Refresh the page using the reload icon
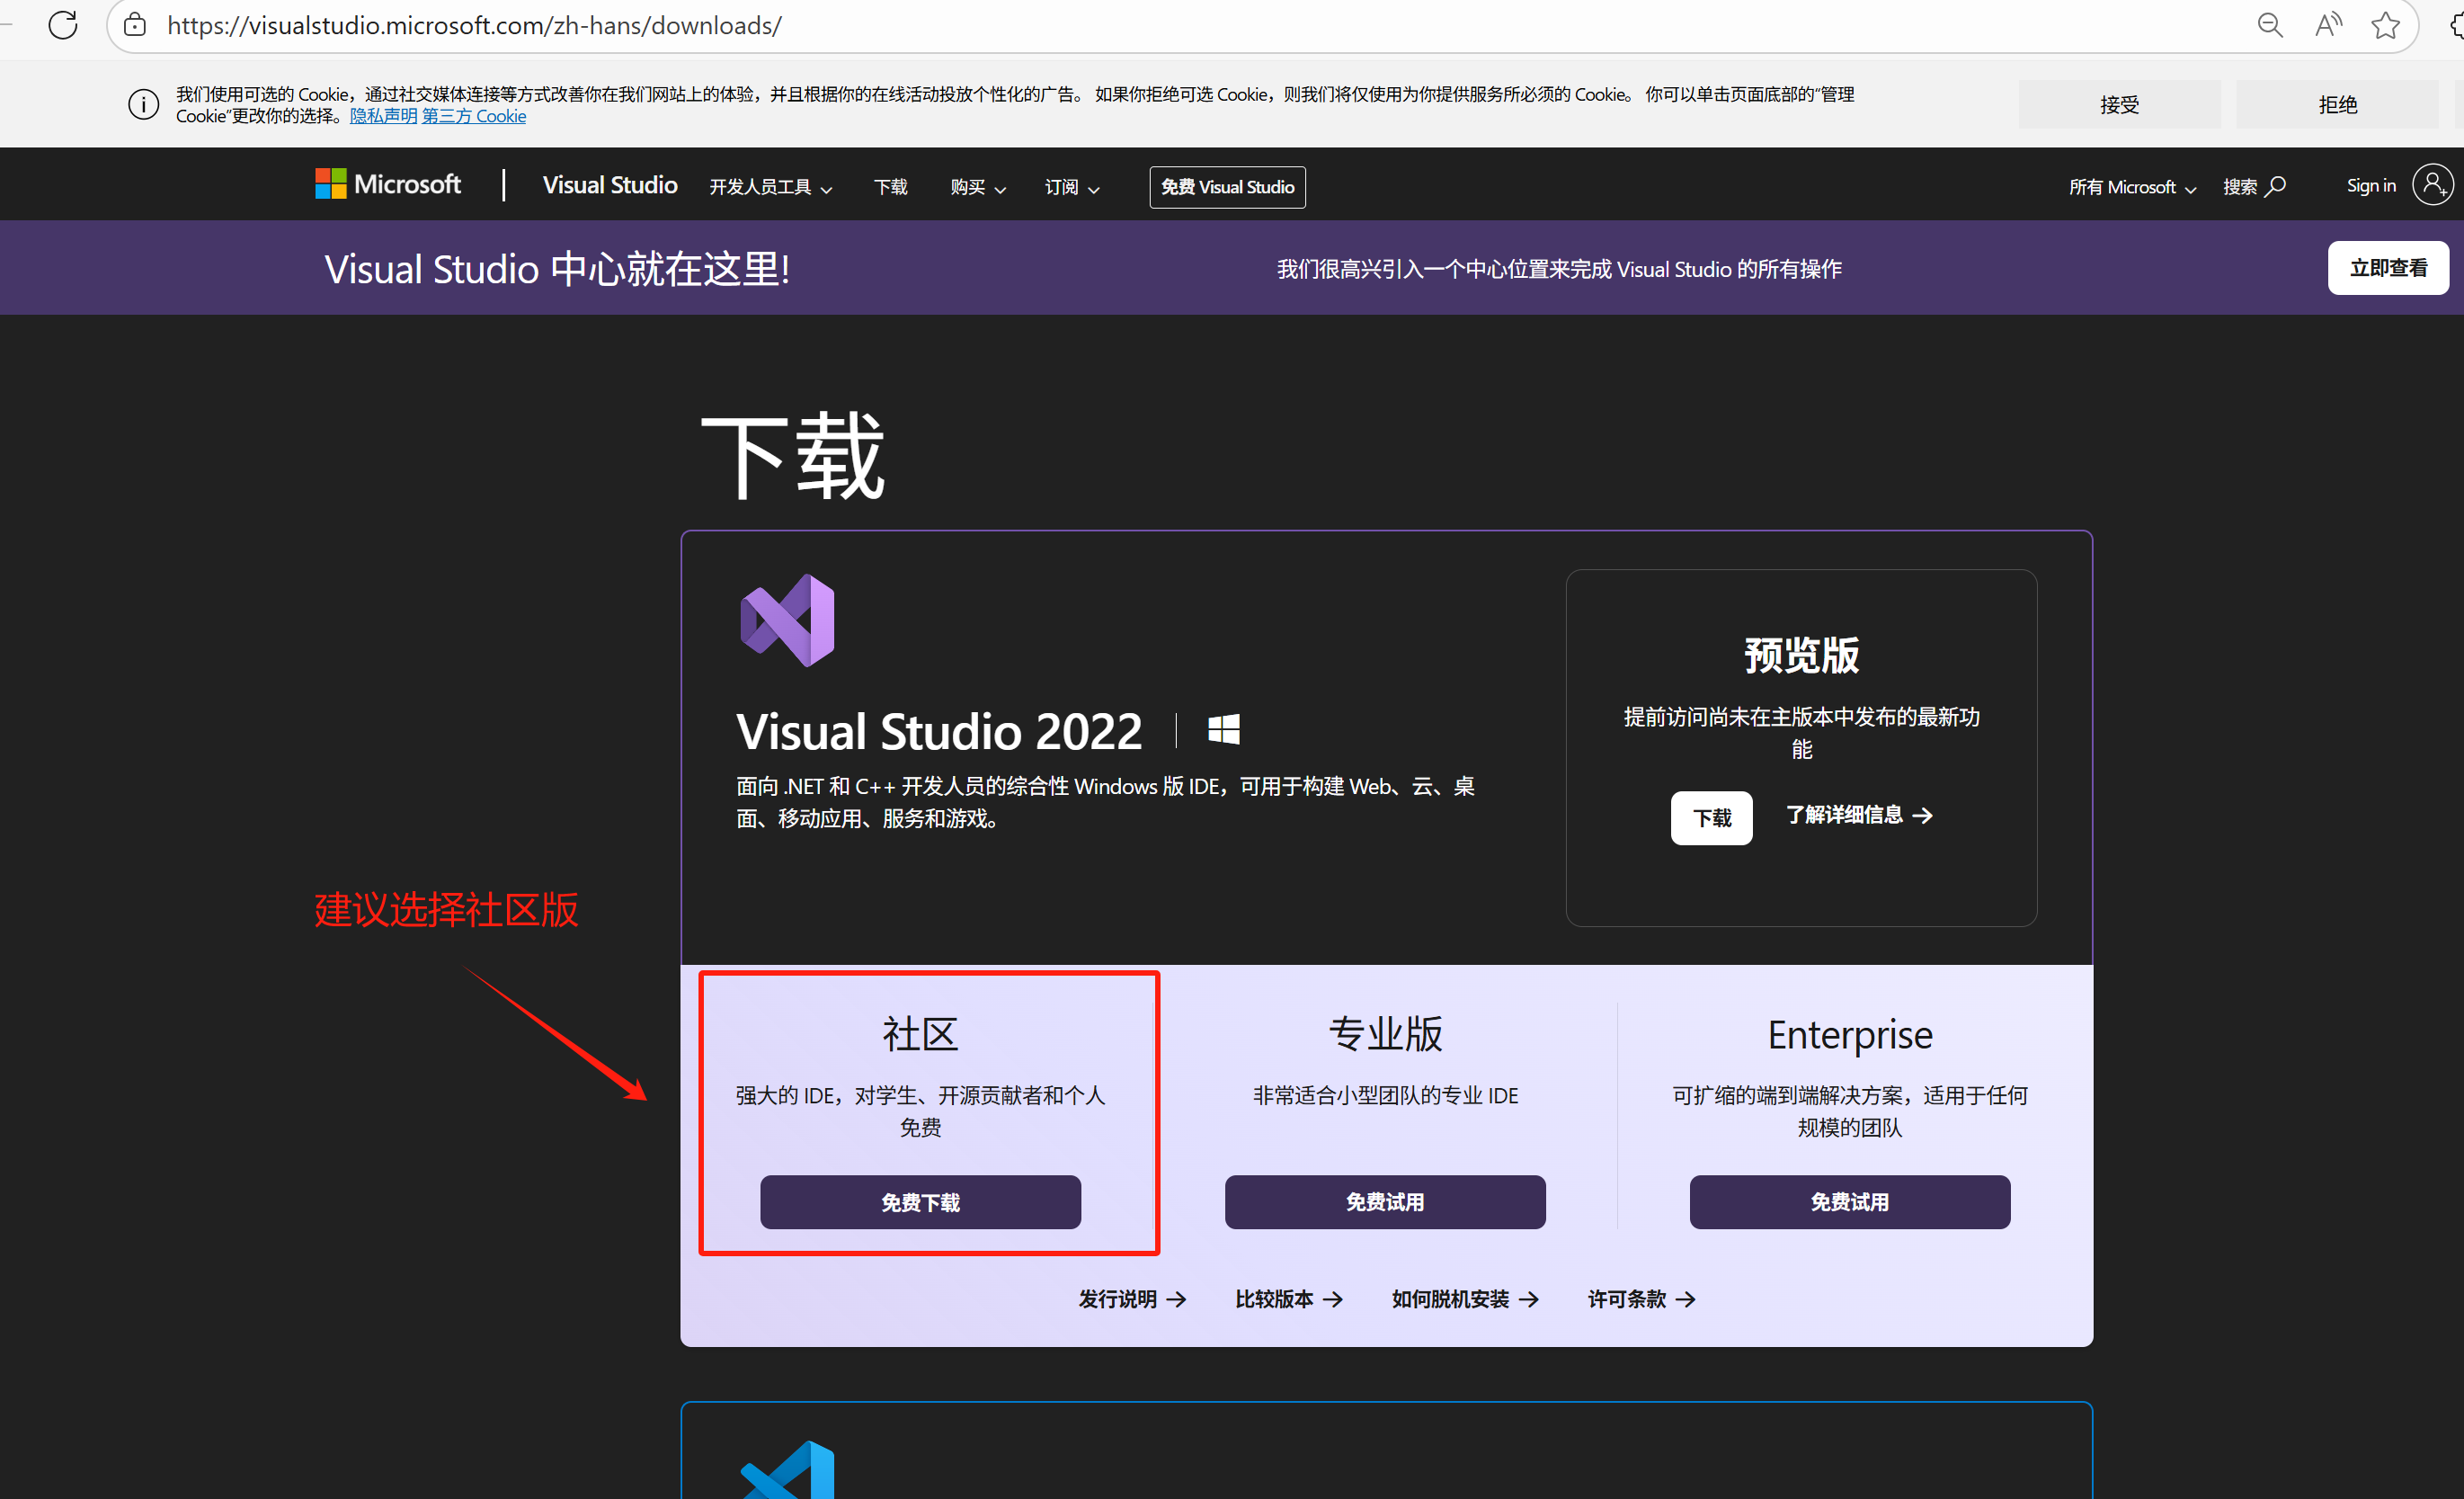 62,25
